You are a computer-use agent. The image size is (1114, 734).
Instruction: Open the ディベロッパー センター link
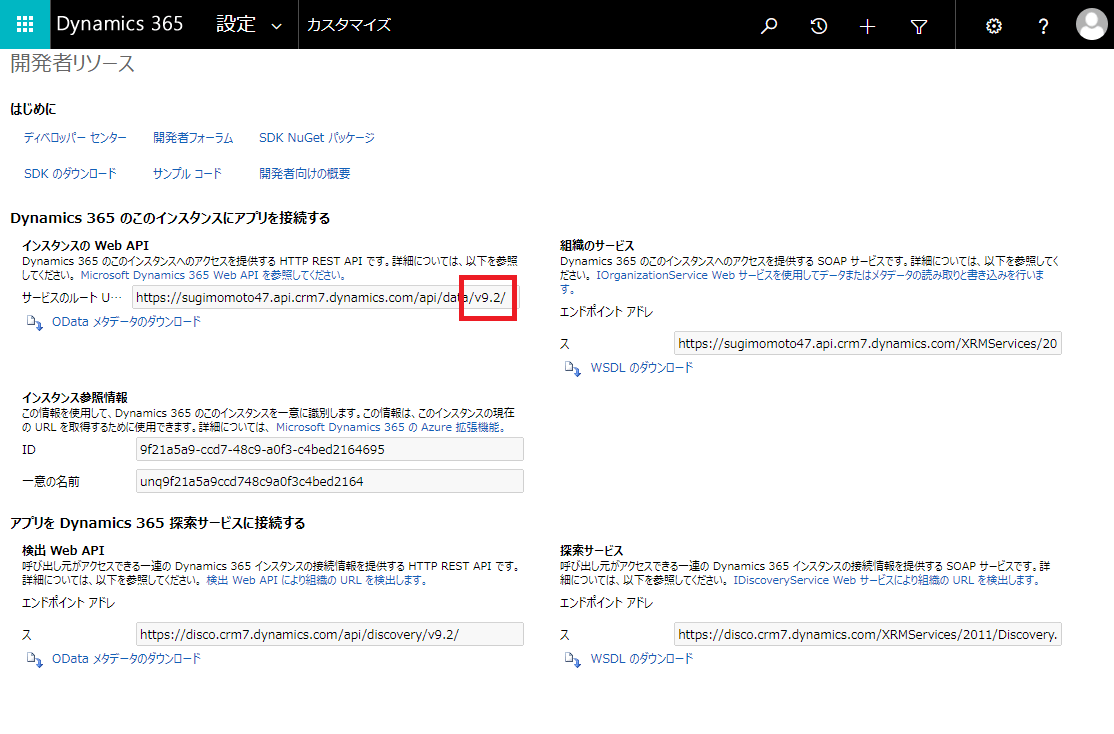(75, 138)
